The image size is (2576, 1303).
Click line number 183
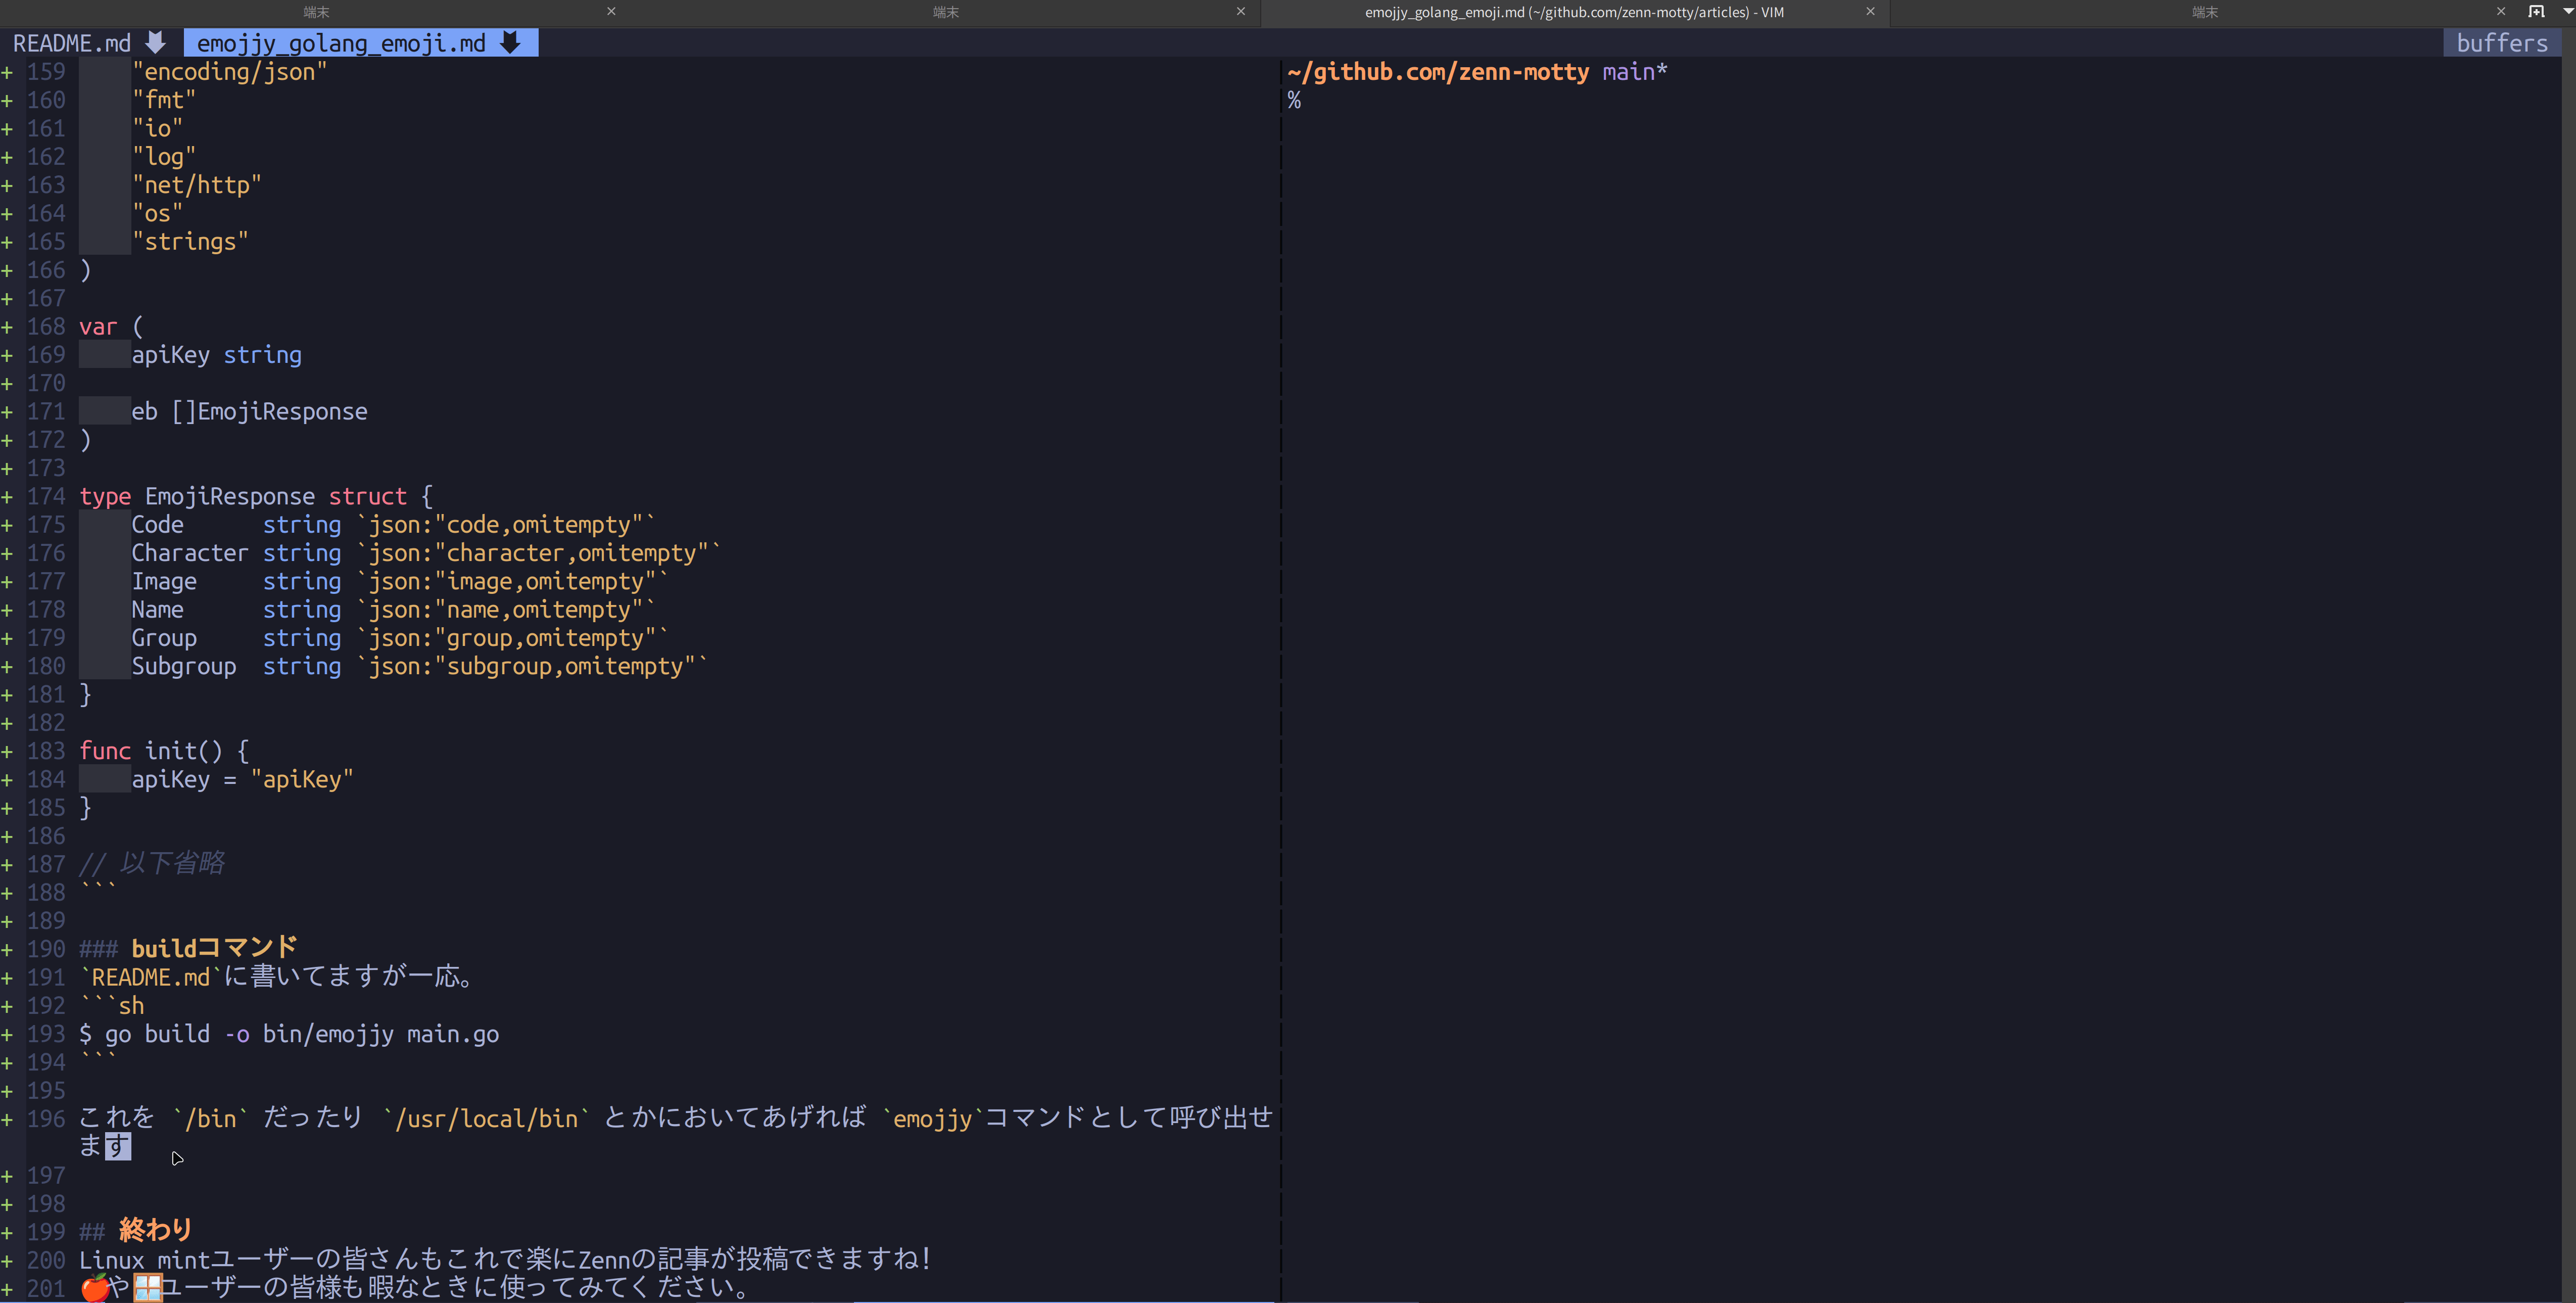(x=46, y=751)
